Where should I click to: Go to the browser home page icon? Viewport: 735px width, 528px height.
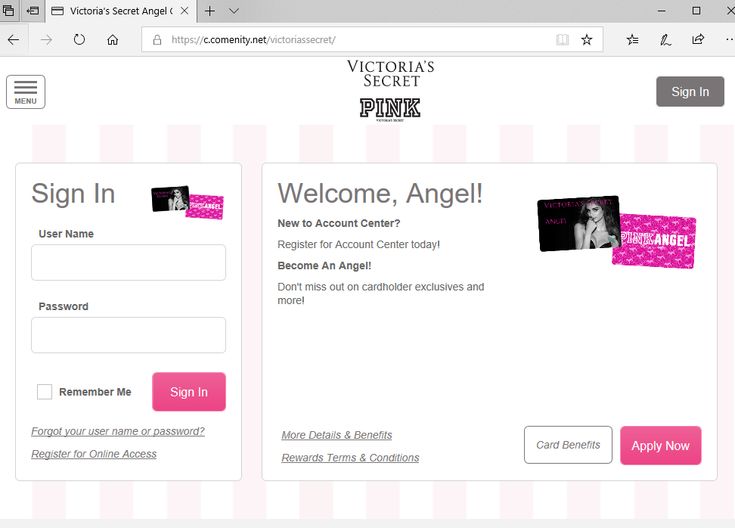[x=112, y=40]
